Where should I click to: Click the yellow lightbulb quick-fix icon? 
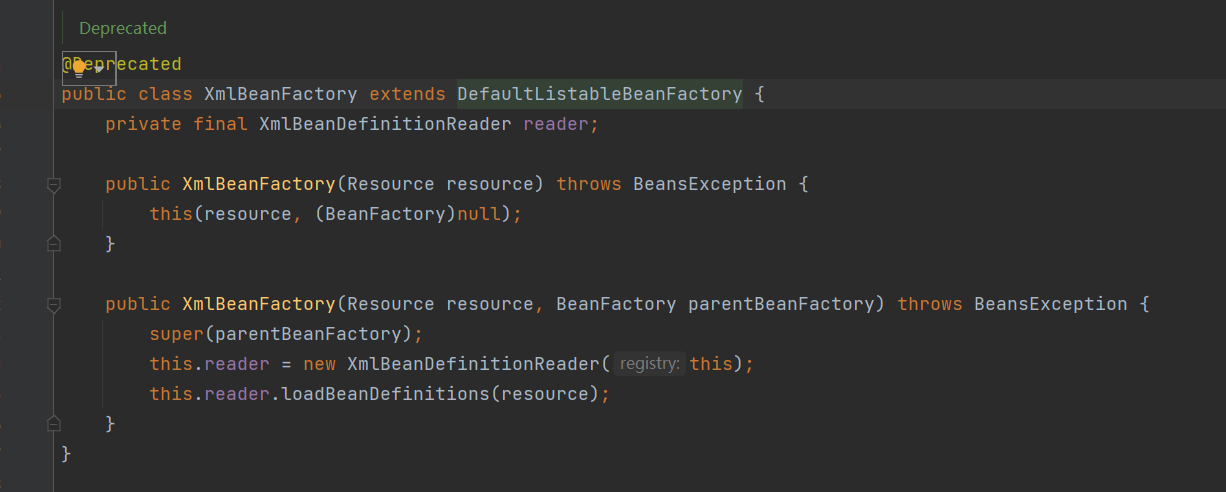[79, 67]
